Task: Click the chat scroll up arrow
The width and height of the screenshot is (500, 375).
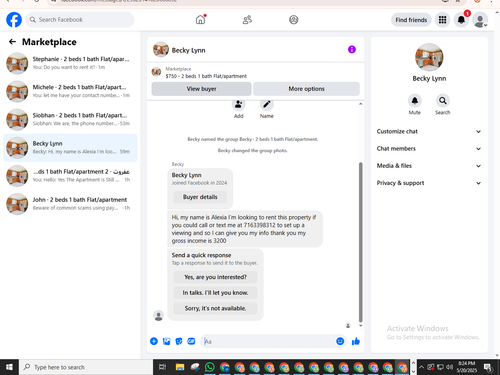Action: 360,104
